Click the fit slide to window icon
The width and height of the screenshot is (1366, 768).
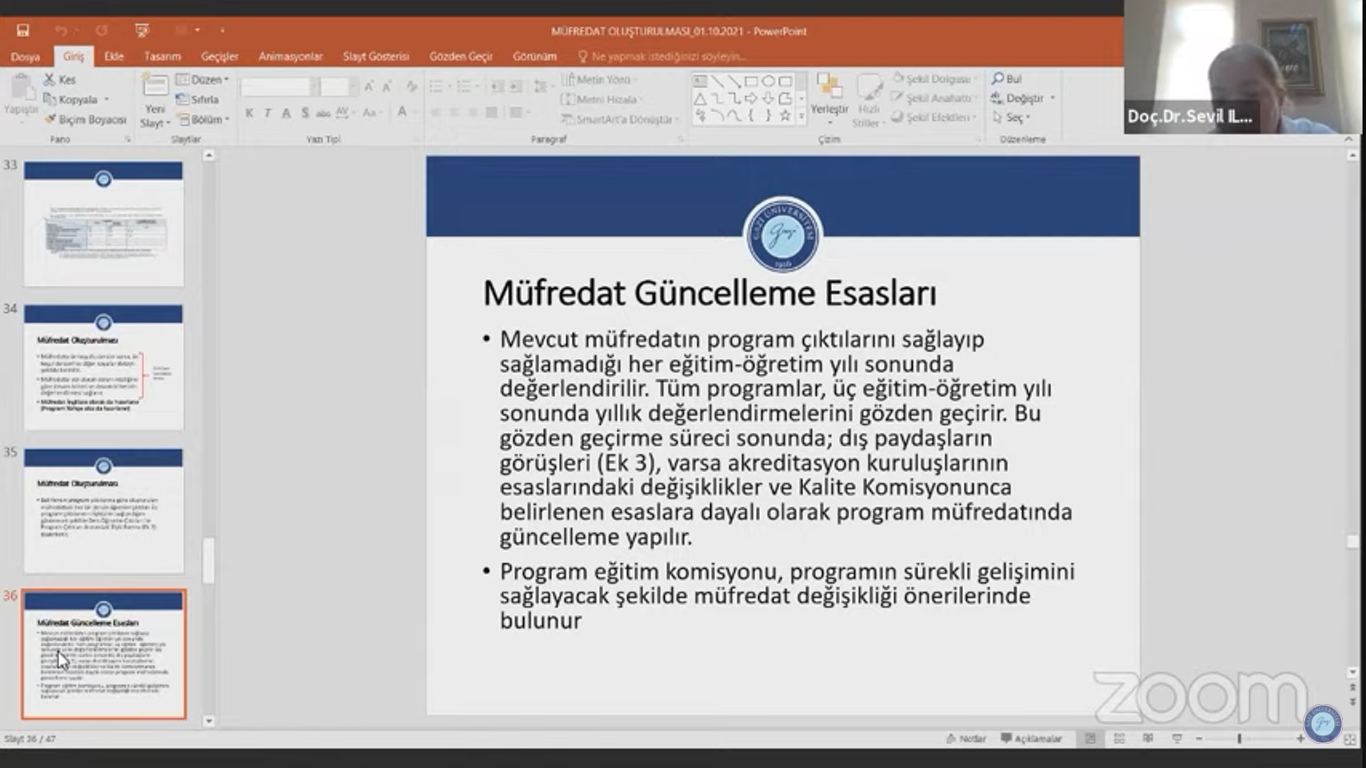[1350, 739]
